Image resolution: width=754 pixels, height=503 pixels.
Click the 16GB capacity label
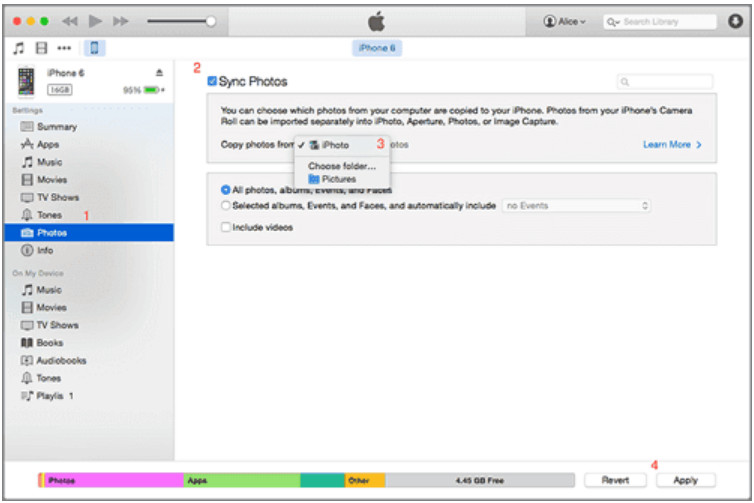(60, 90)
